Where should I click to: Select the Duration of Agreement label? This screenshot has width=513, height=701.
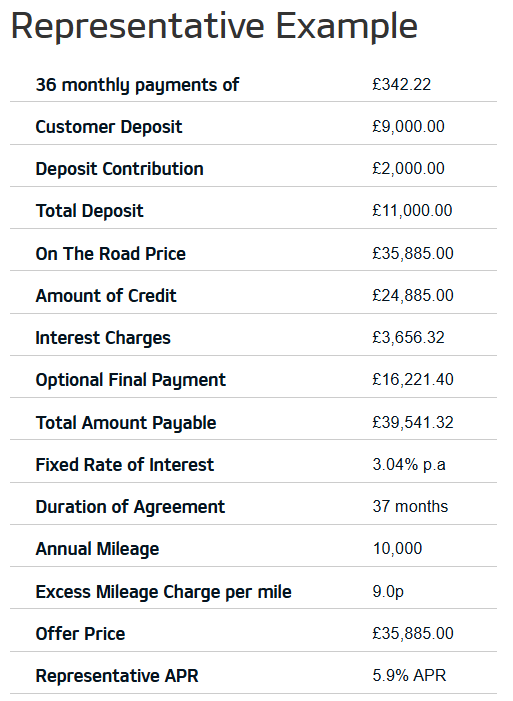pyautogui.click(x=130, y=507)
